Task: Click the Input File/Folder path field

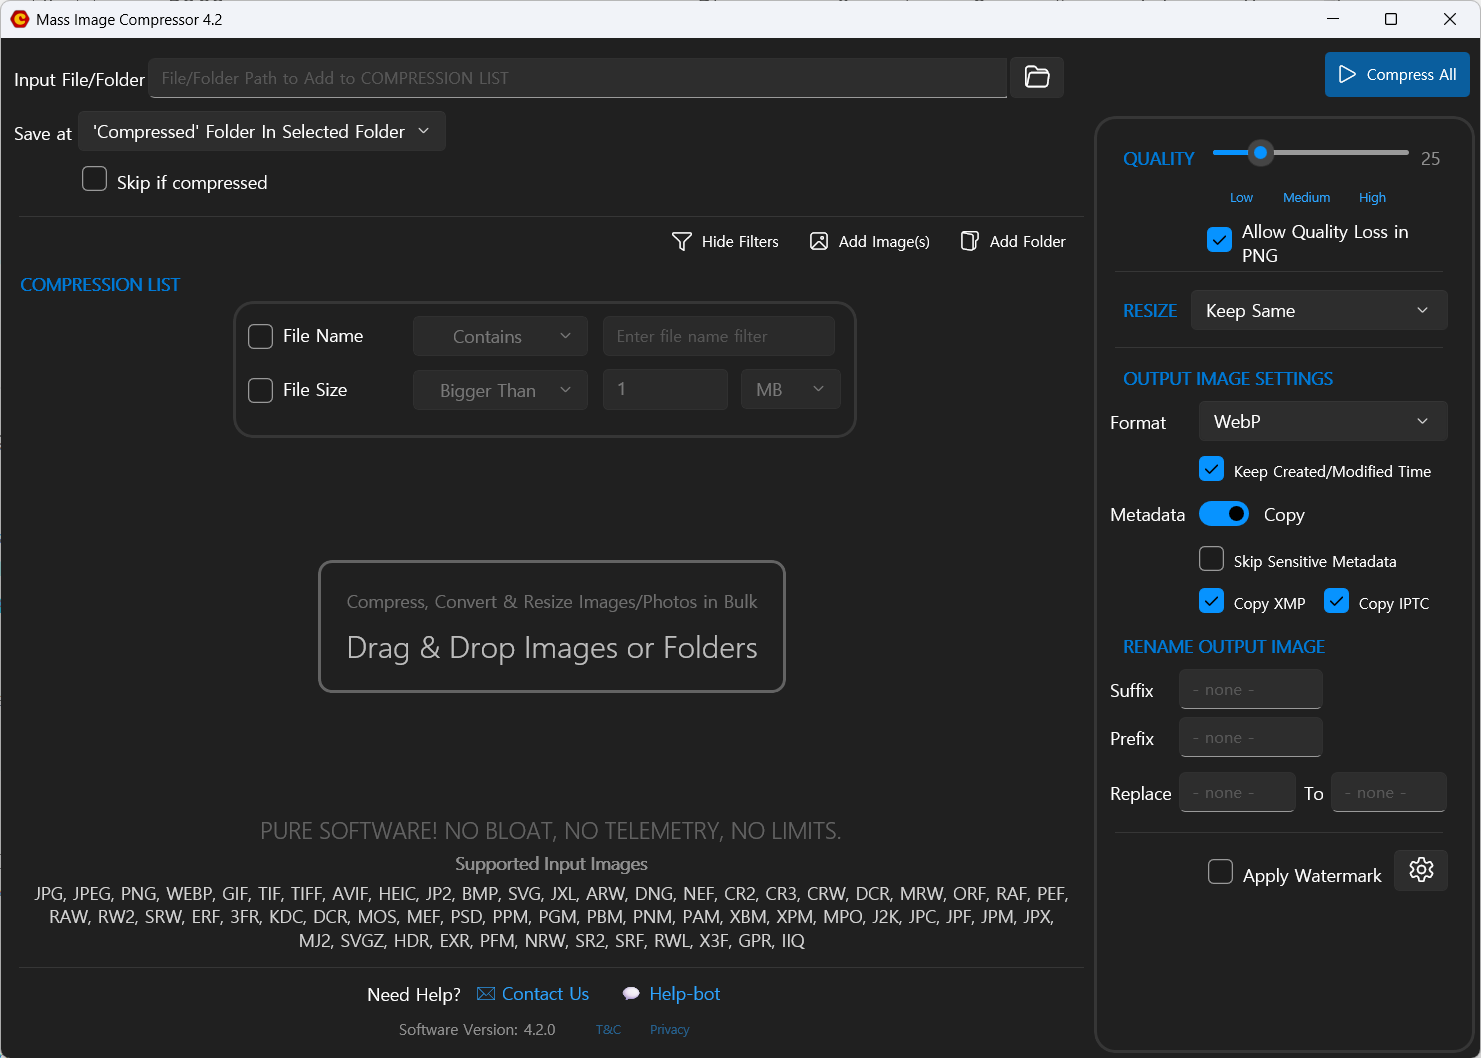Action: 577,78
